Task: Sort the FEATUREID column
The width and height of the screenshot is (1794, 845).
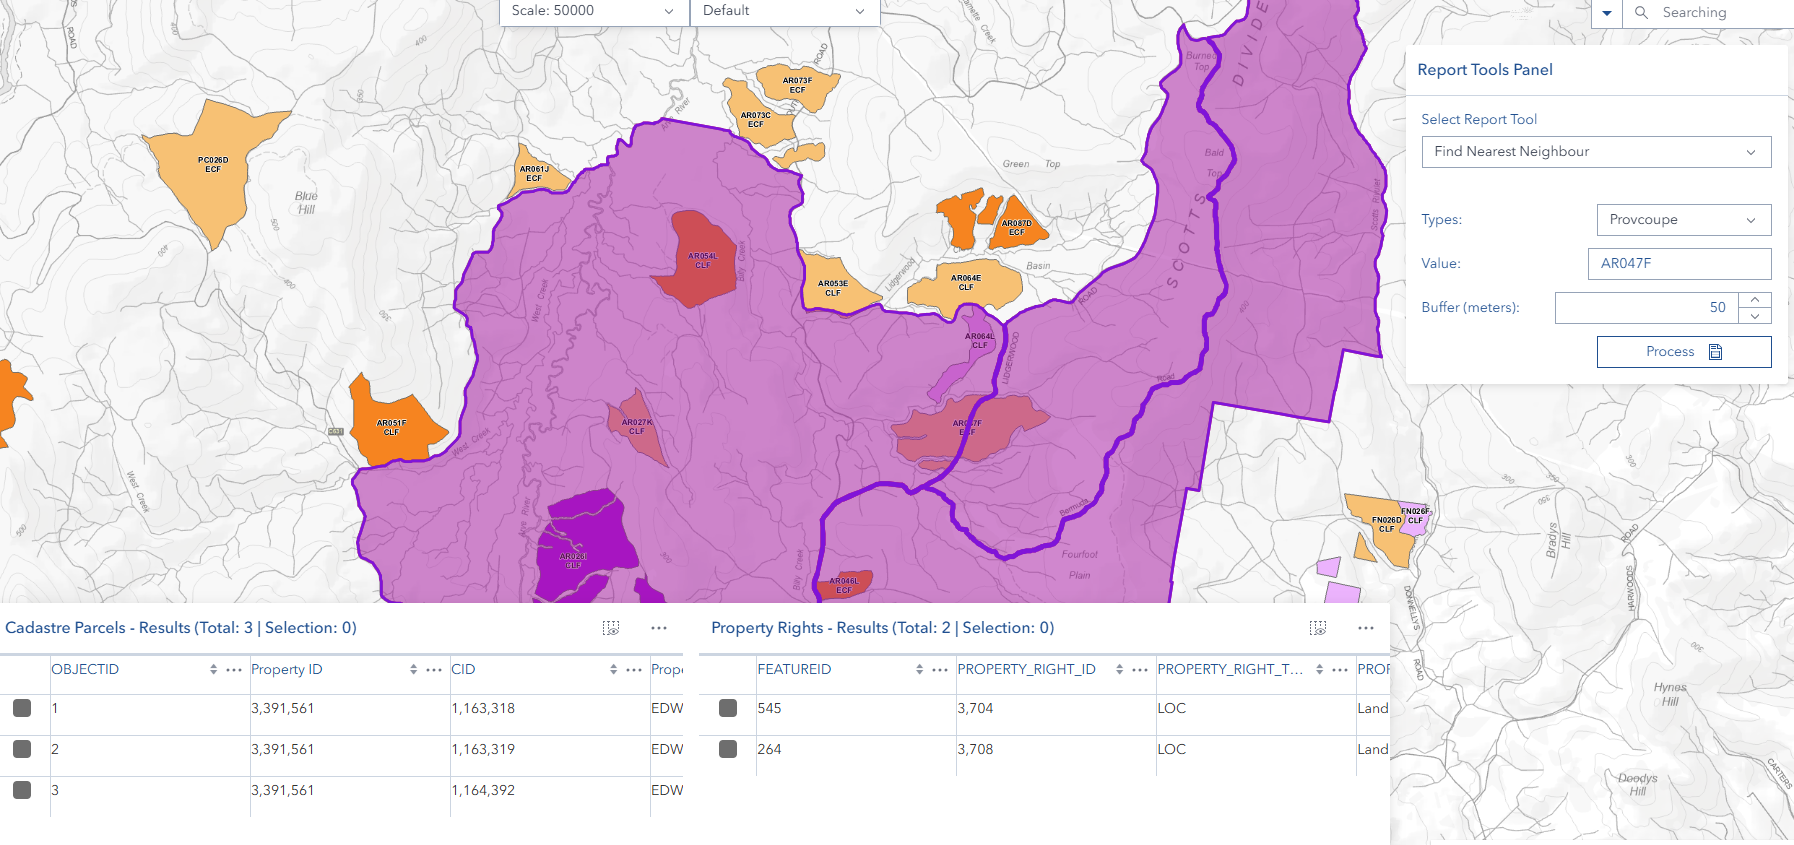Action: click(919, 669)
